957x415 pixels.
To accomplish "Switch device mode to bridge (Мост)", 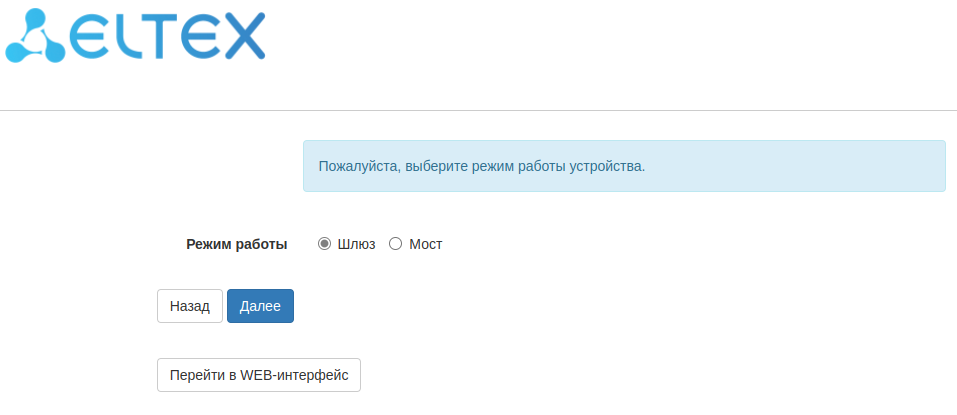I will pyautogui.click(x=395, y=244).
